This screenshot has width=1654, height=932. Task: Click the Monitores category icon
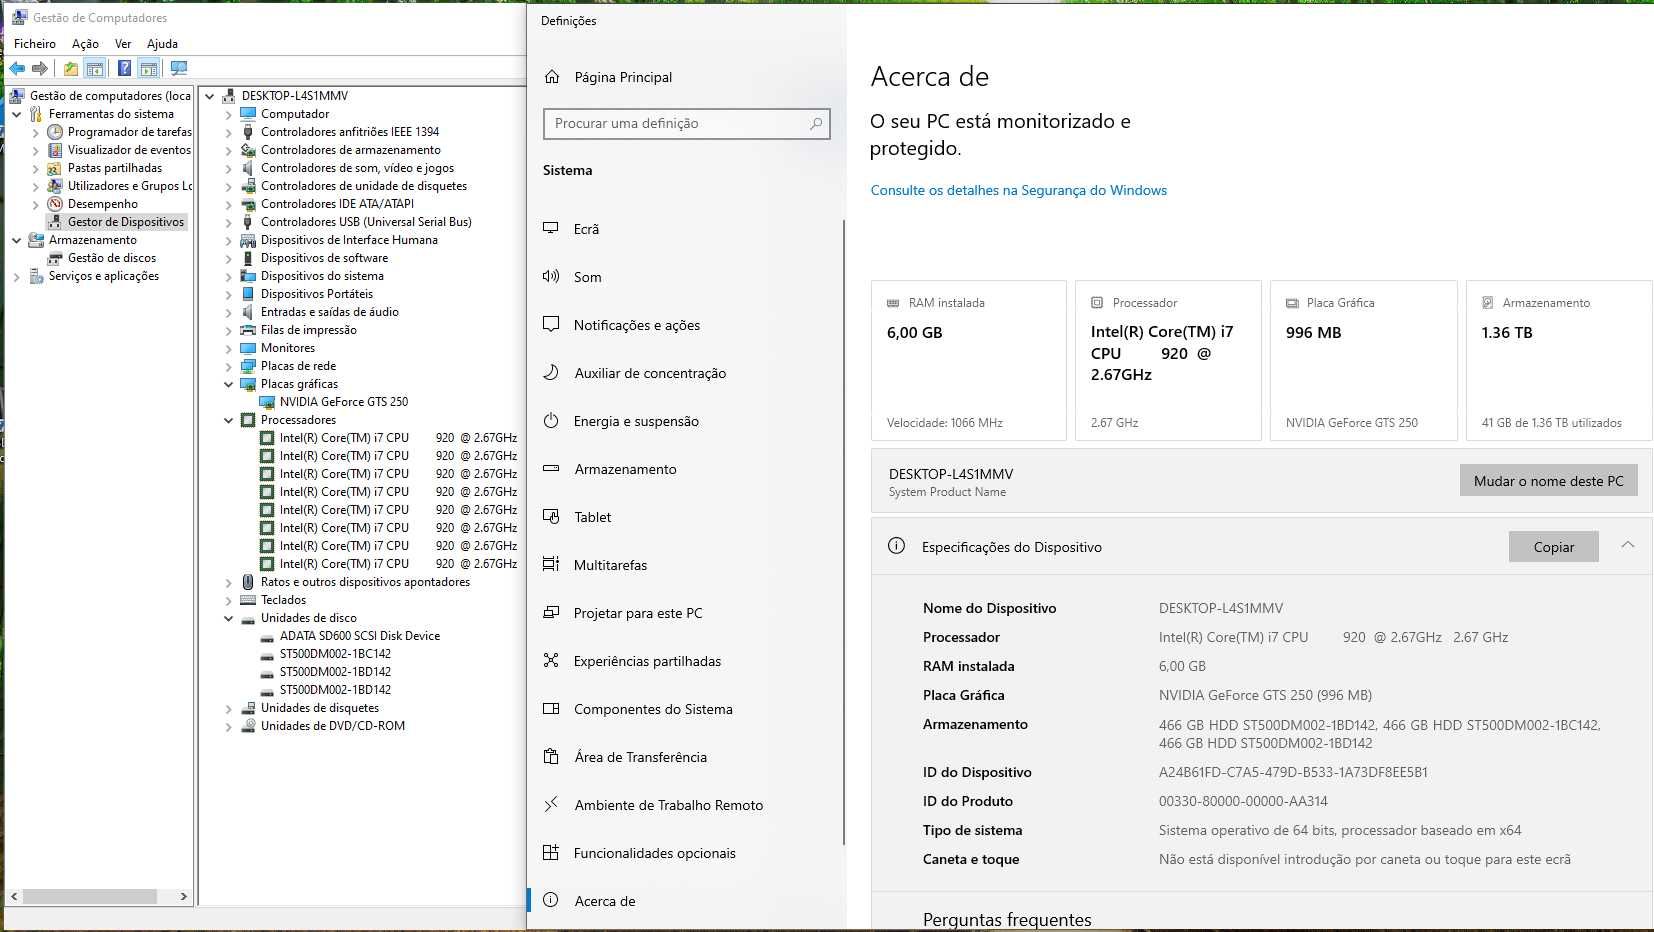248,348
